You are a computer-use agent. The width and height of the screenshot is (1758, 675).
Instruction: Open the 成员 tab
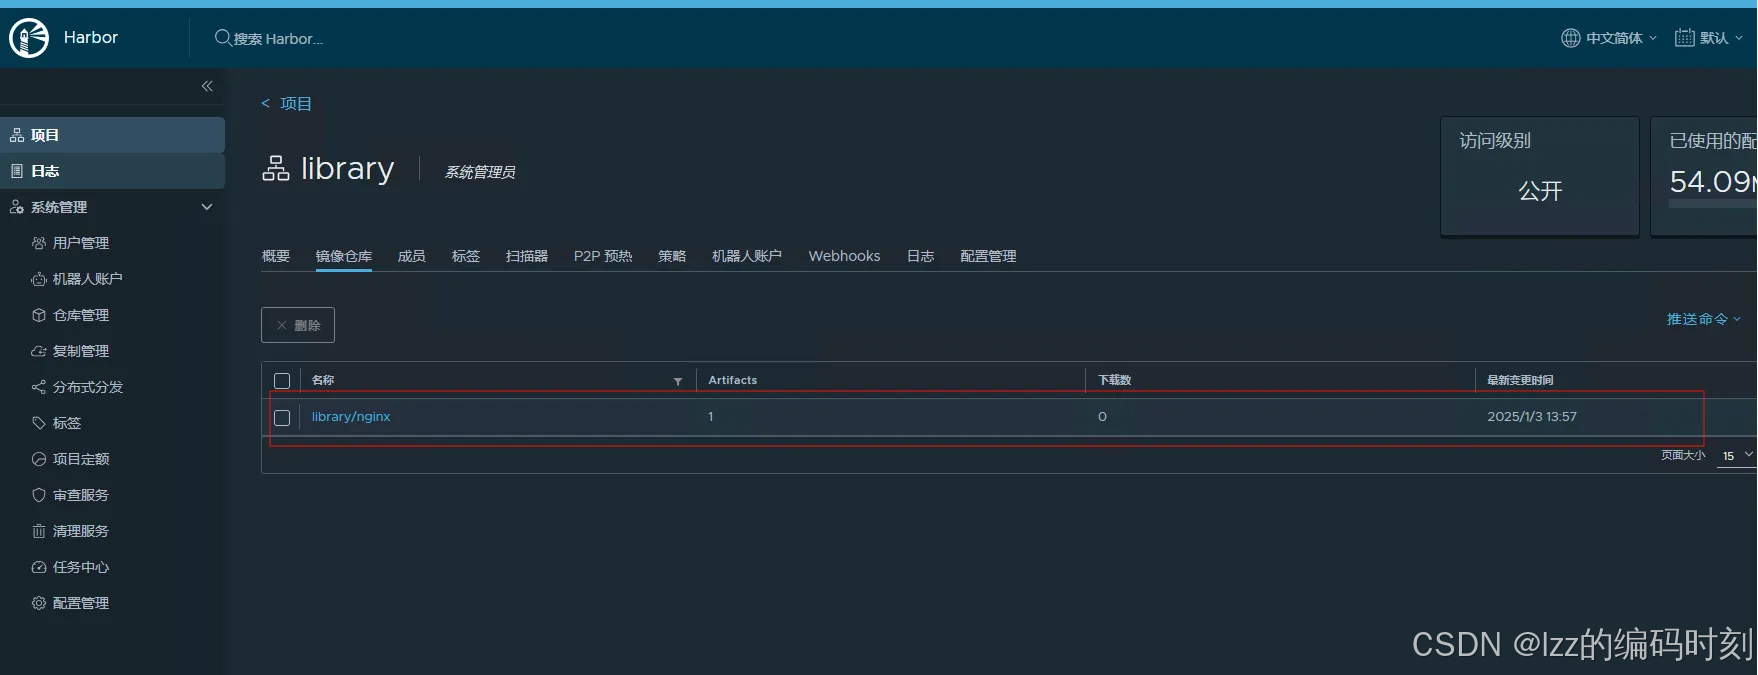(x=412, y=256)
